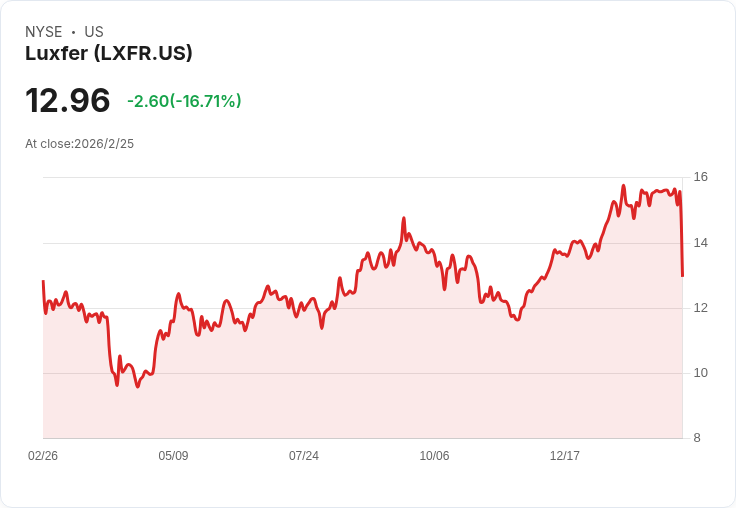Image resolution: width=736 pixels, height=508 pixels.
Task: Click the 05/09 date axis label
Action: point(173,455)
